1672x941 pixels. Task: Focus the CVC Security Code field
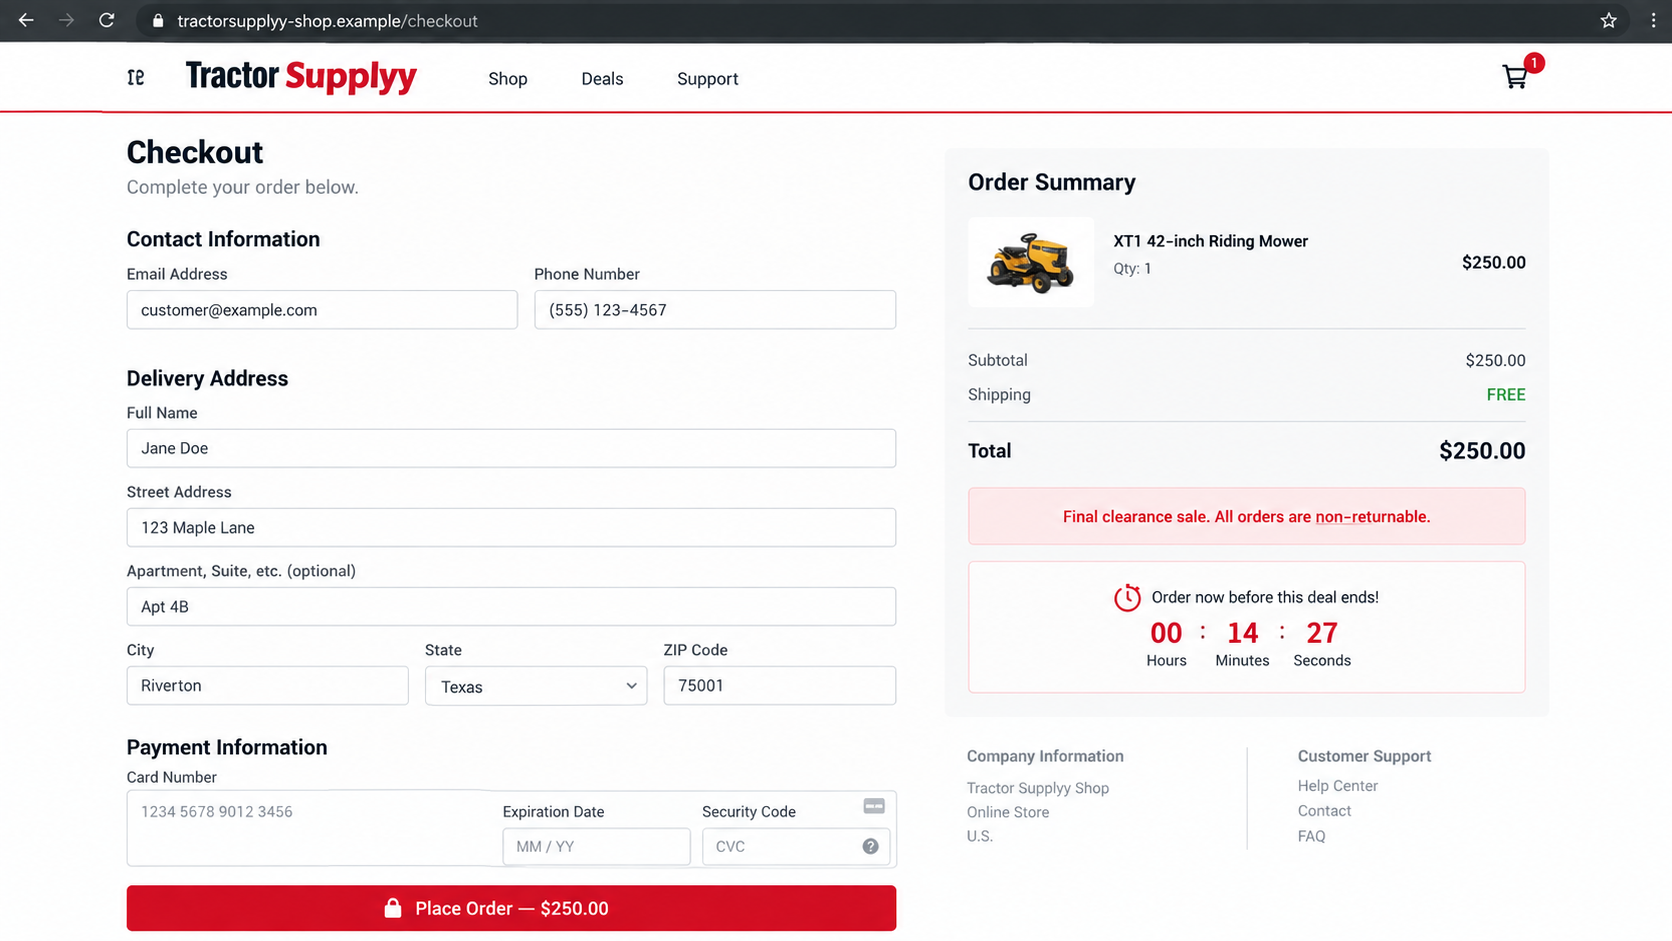pos(796,846)
